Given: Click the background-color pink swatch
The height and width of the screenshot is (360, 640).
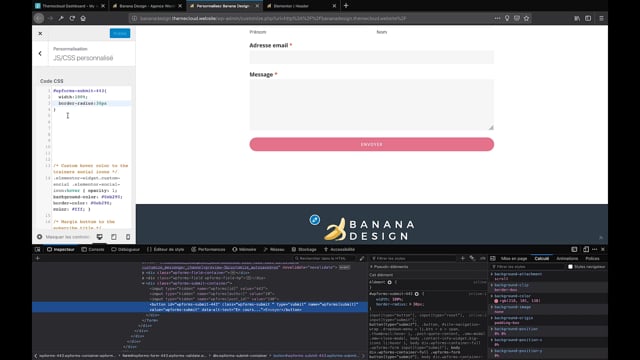Looking at the screenshot, I should tap(496, 301).
